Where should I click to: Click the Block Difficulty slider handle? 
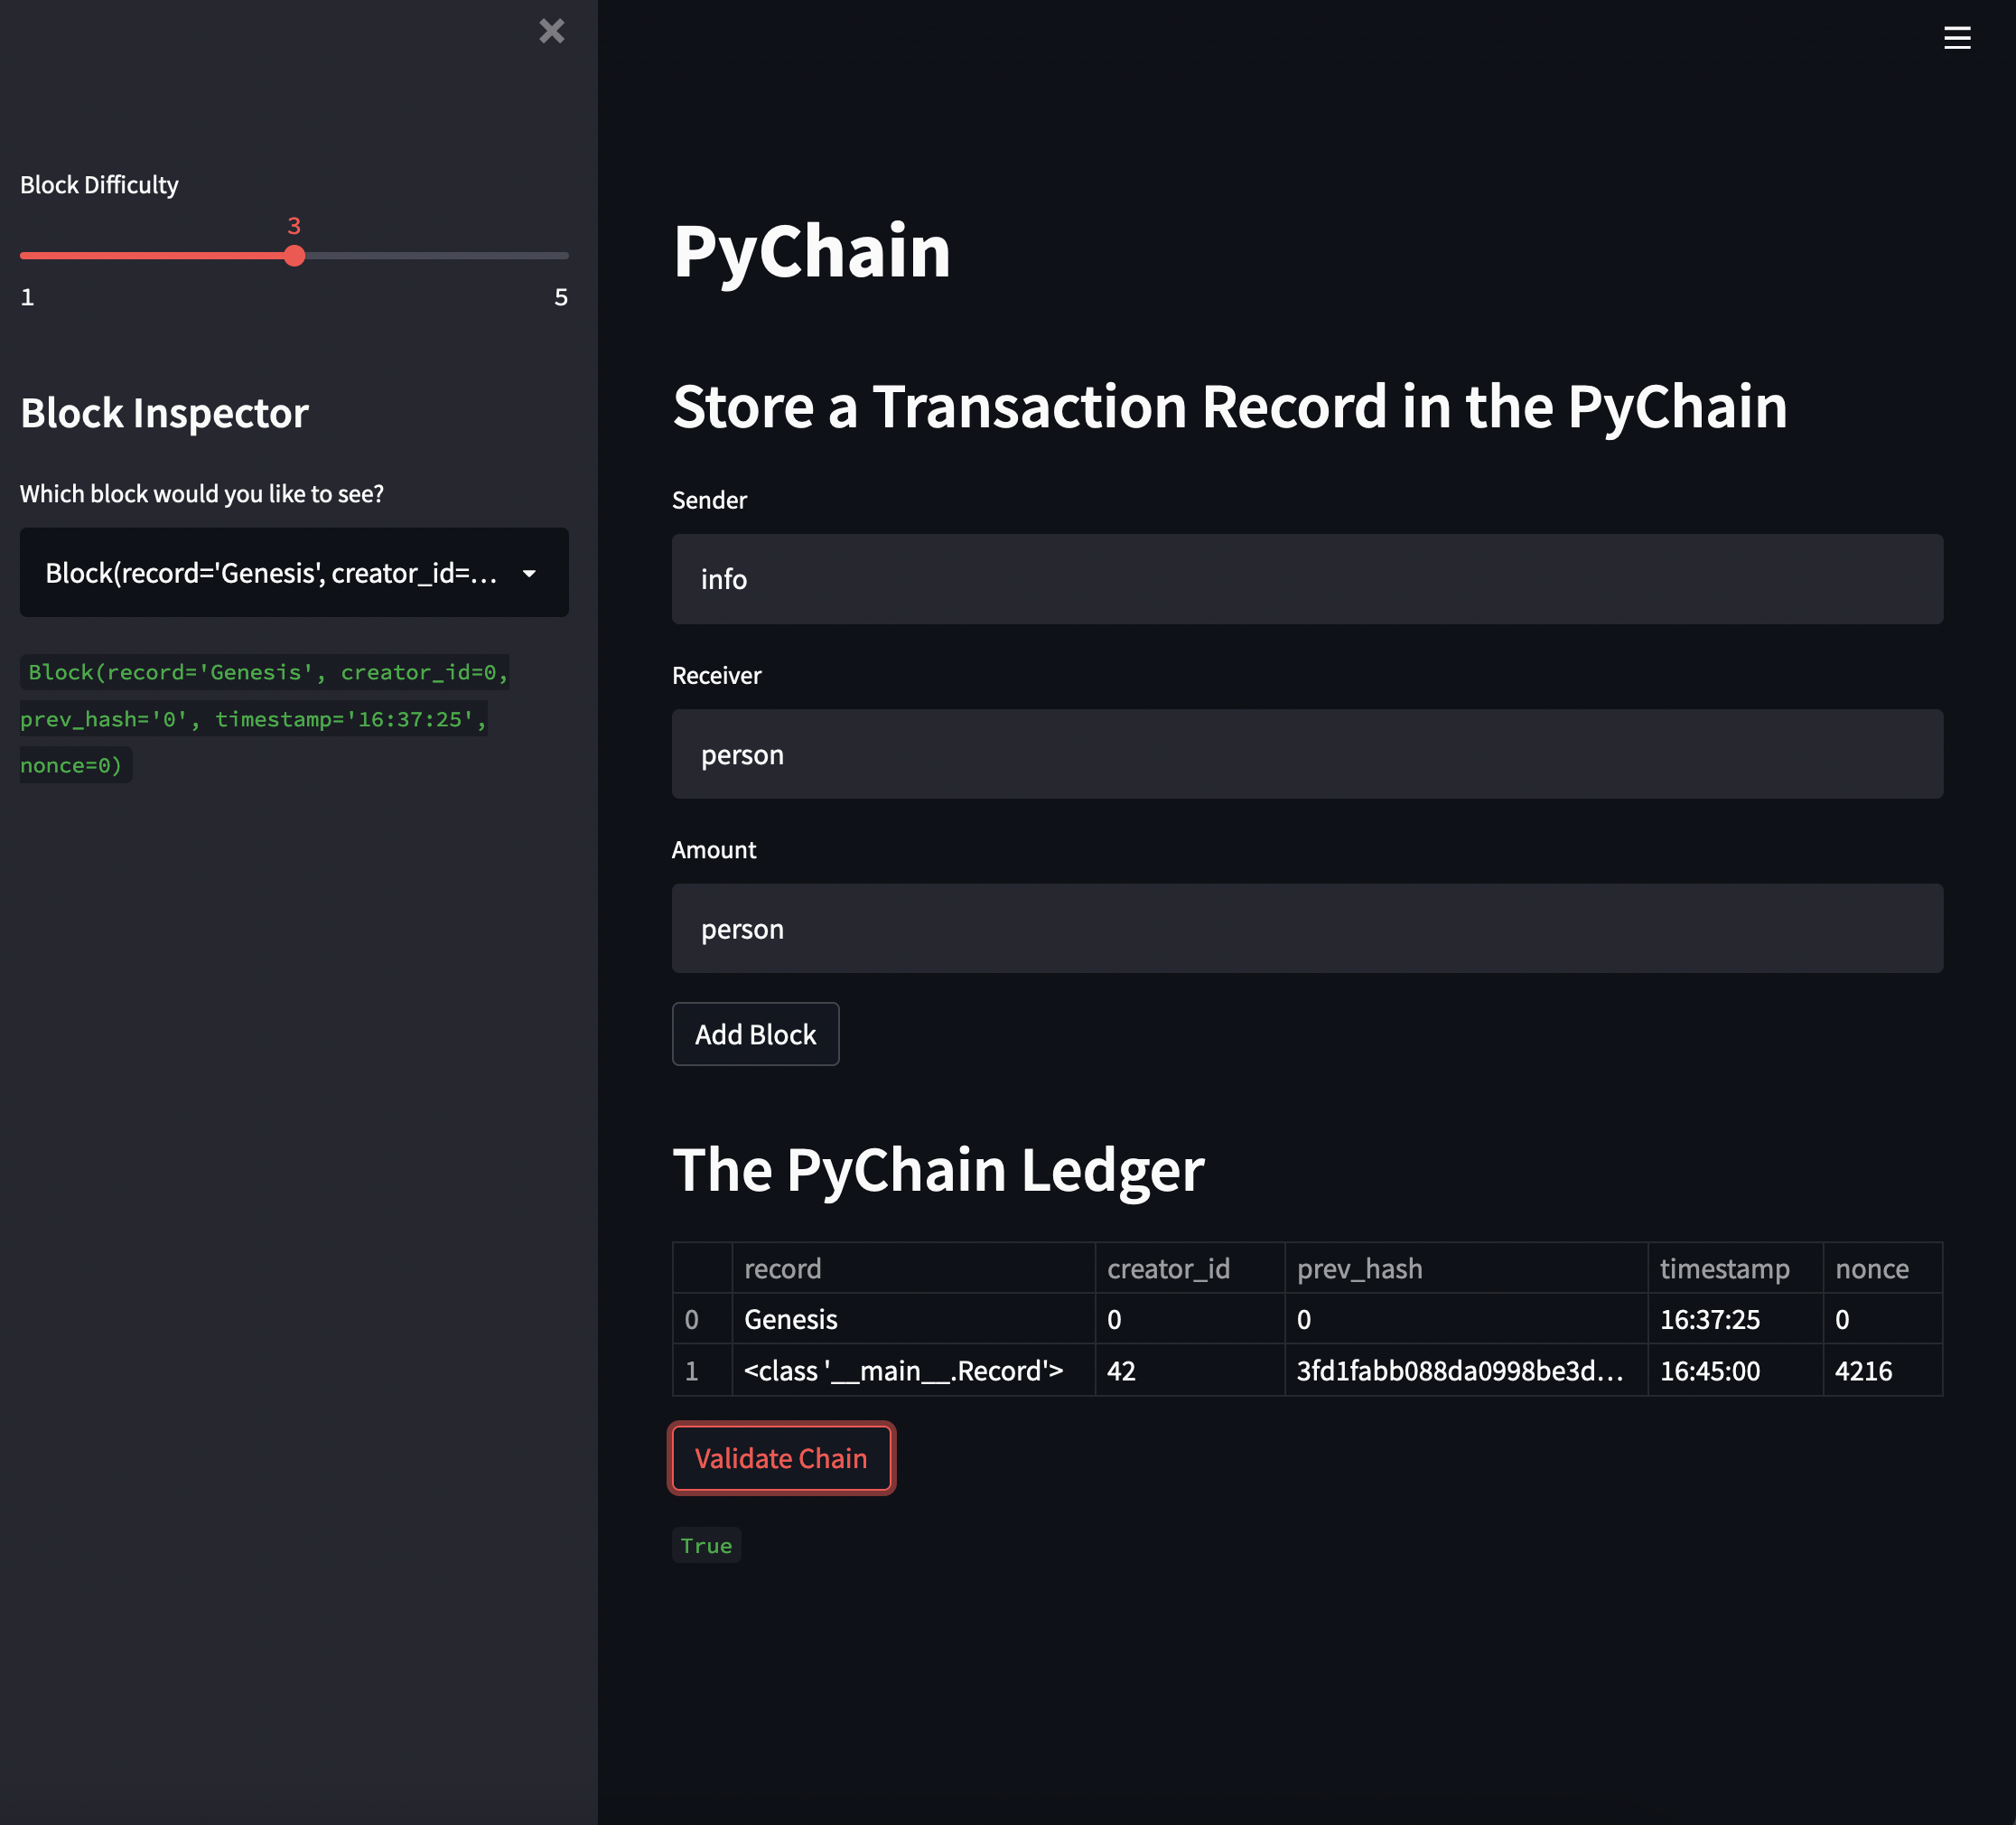click(294, 256)
